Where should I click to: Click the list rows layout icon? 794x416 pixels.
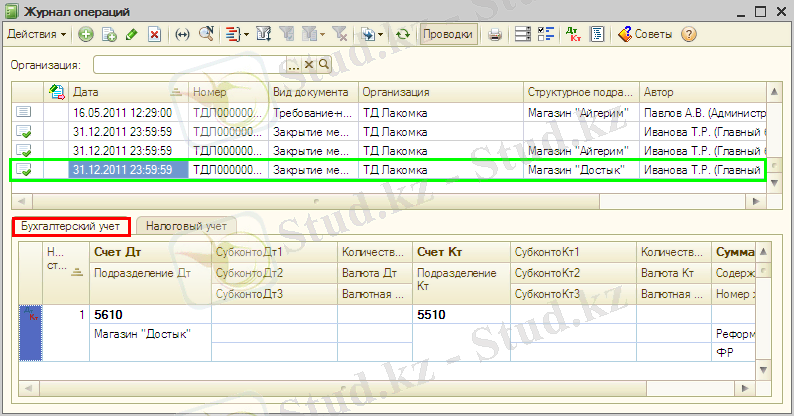point(523,34)
